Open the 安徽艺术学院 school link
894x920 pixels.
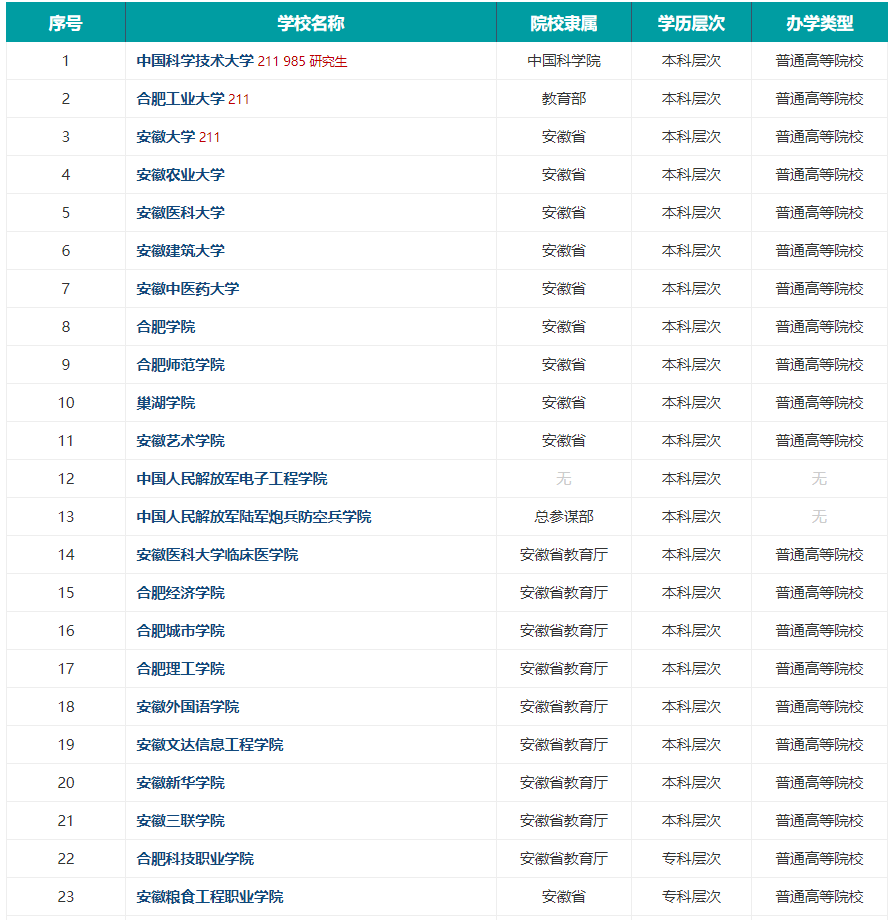click(x=180, y=441)
